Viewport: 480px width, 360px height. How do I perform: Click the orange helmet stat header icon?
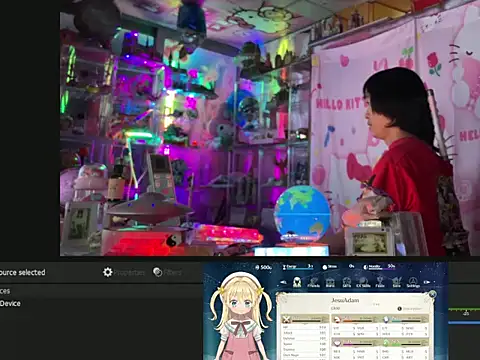click(x=337, y=319)
